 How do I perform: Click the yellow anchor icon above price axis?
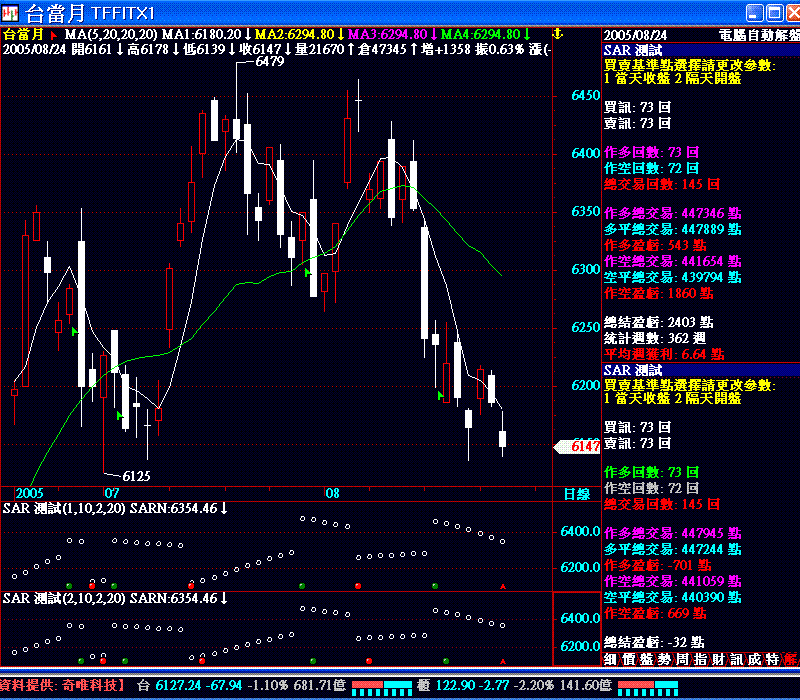pos(558,34)
